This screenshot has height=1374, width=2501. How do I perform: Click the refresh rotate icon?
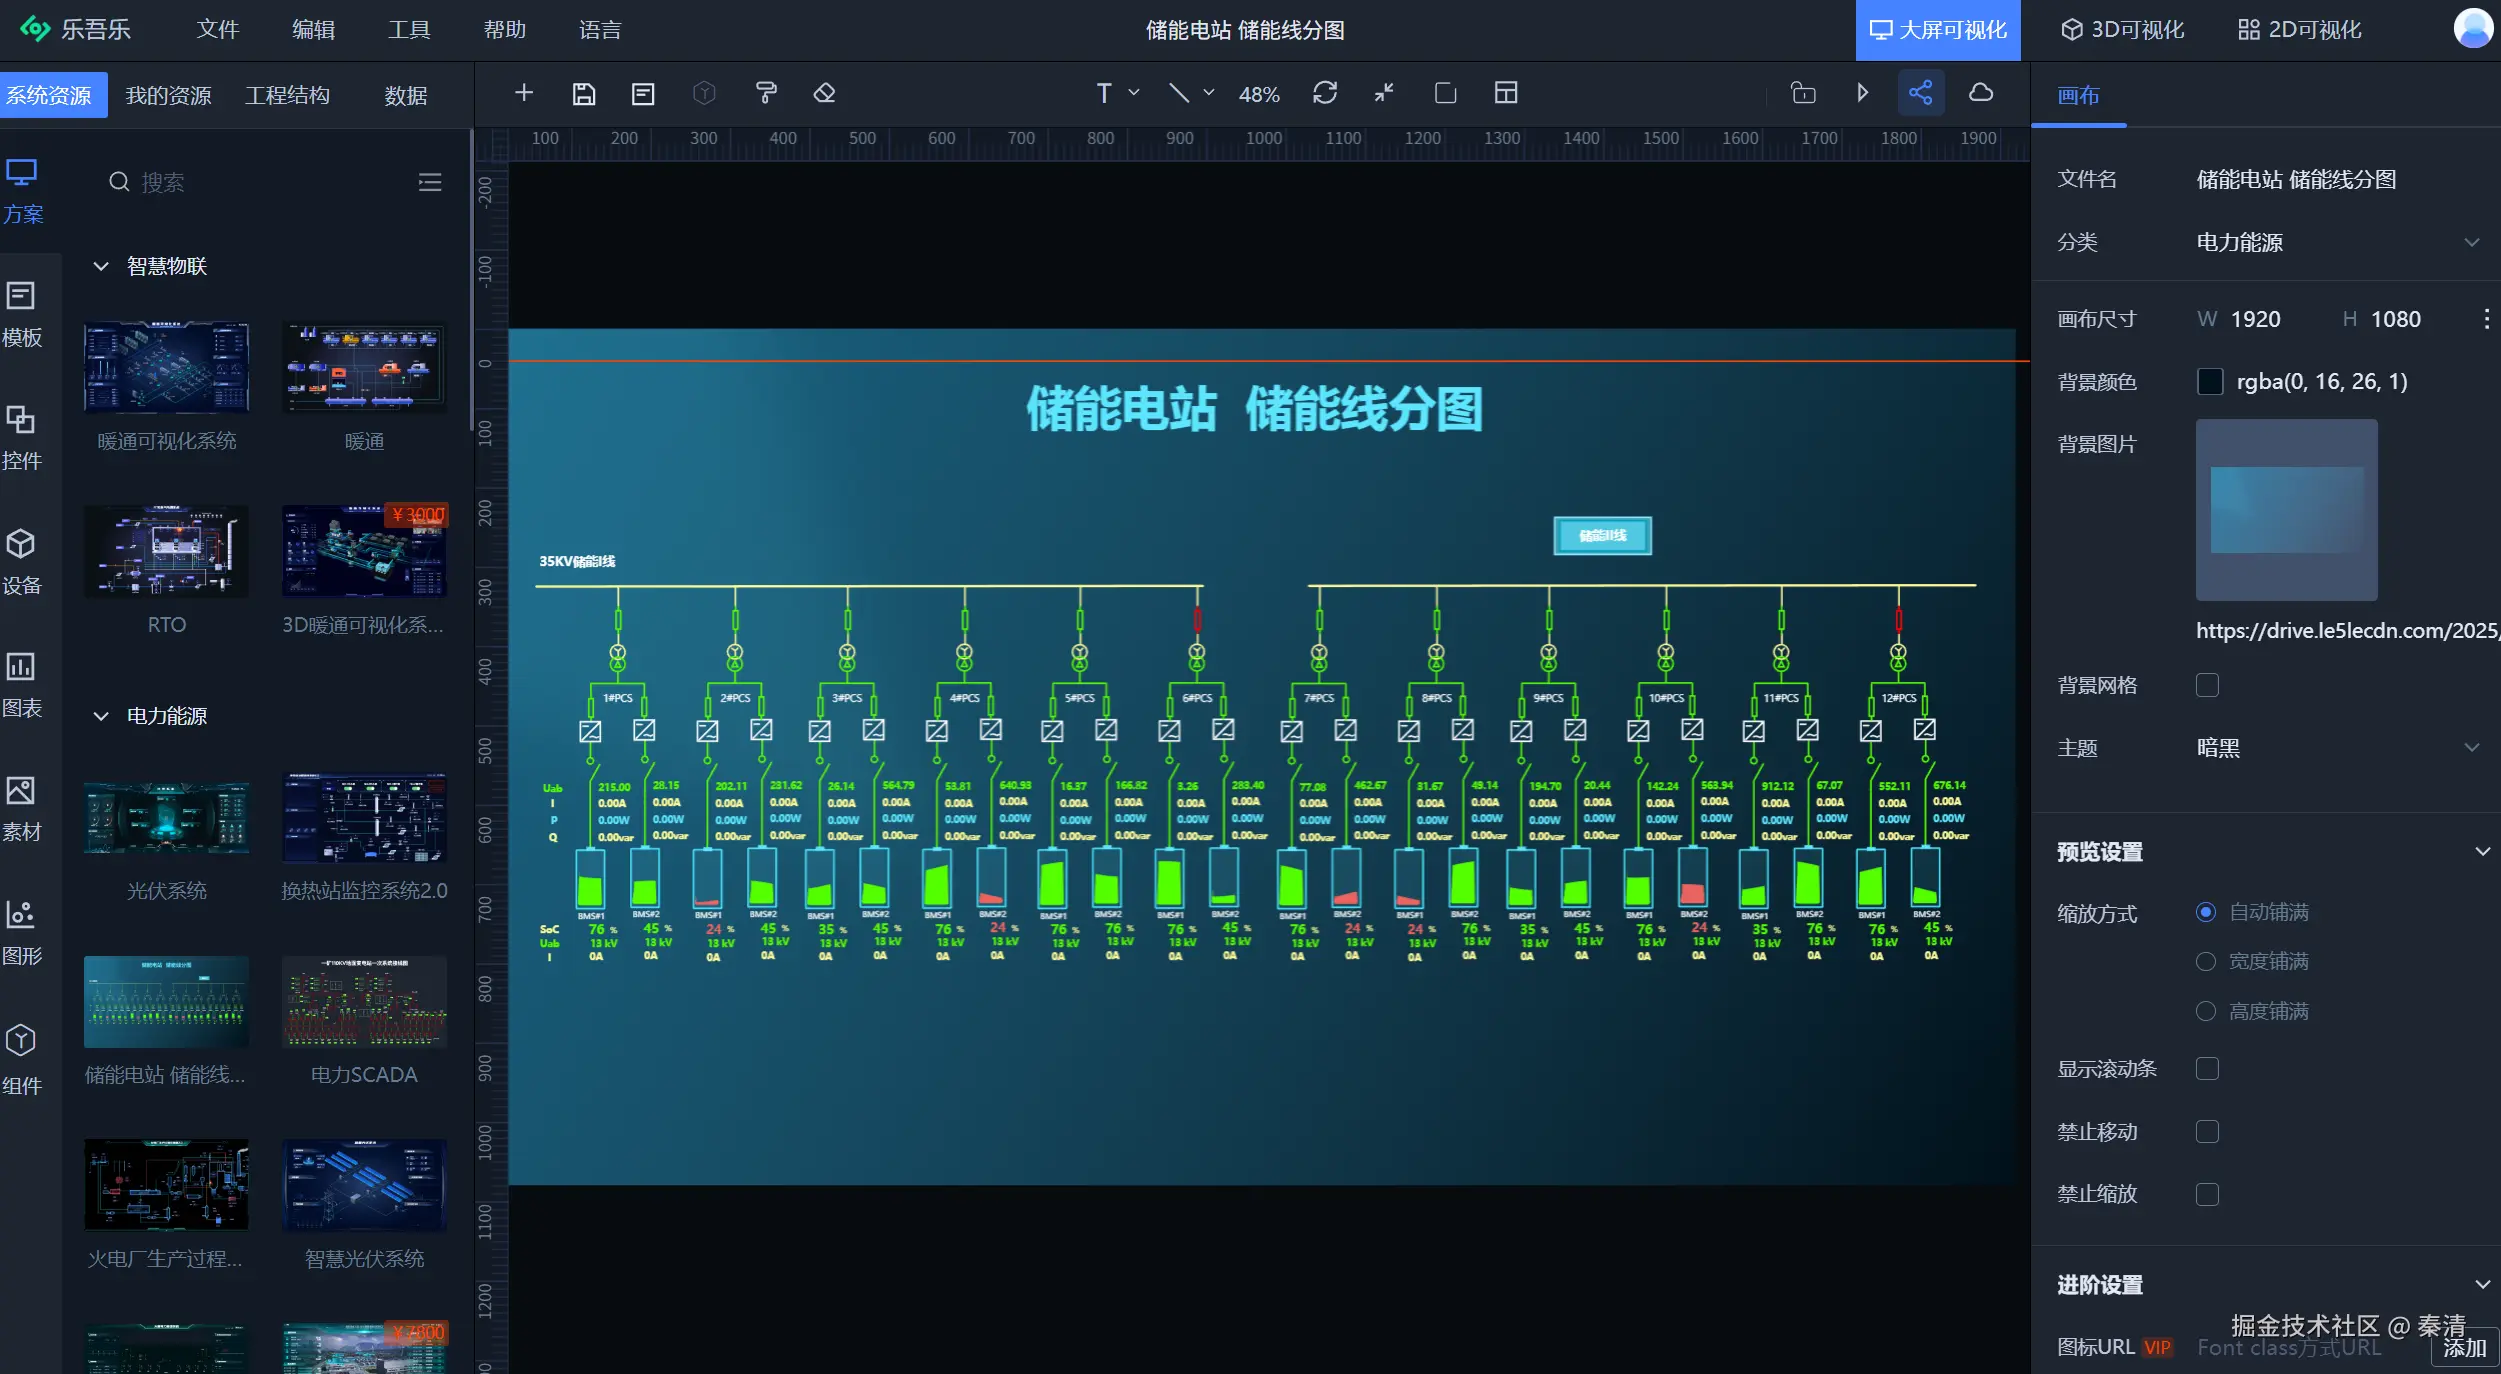coord(1325,94)
